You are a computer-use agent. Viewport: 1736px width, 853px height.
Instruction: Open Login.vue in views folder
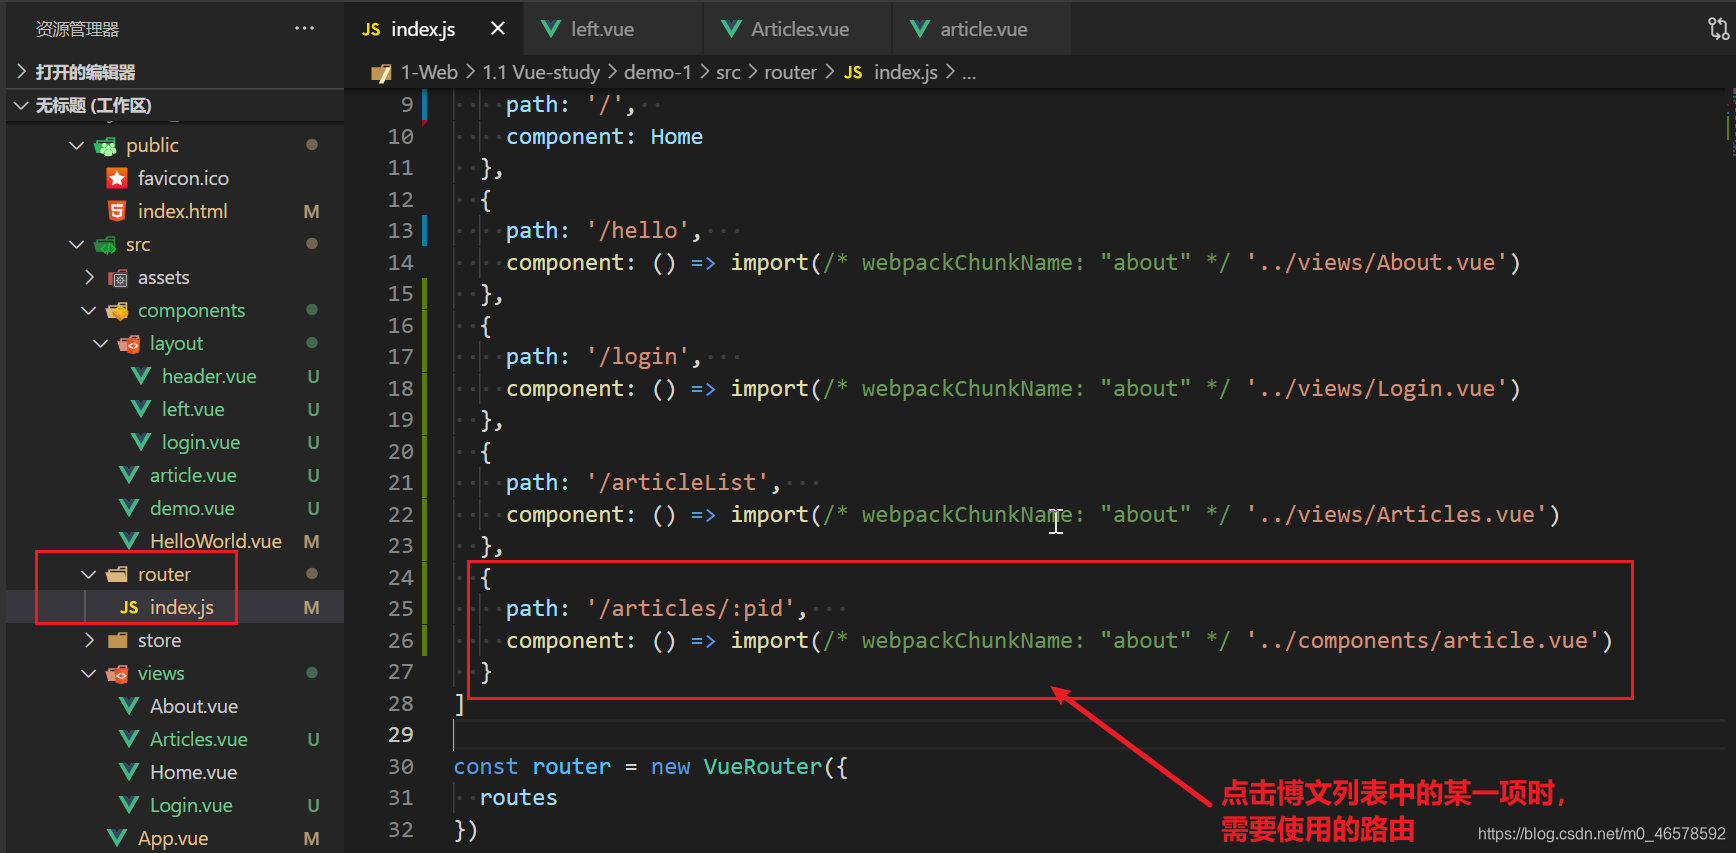[x=191, y=806]
